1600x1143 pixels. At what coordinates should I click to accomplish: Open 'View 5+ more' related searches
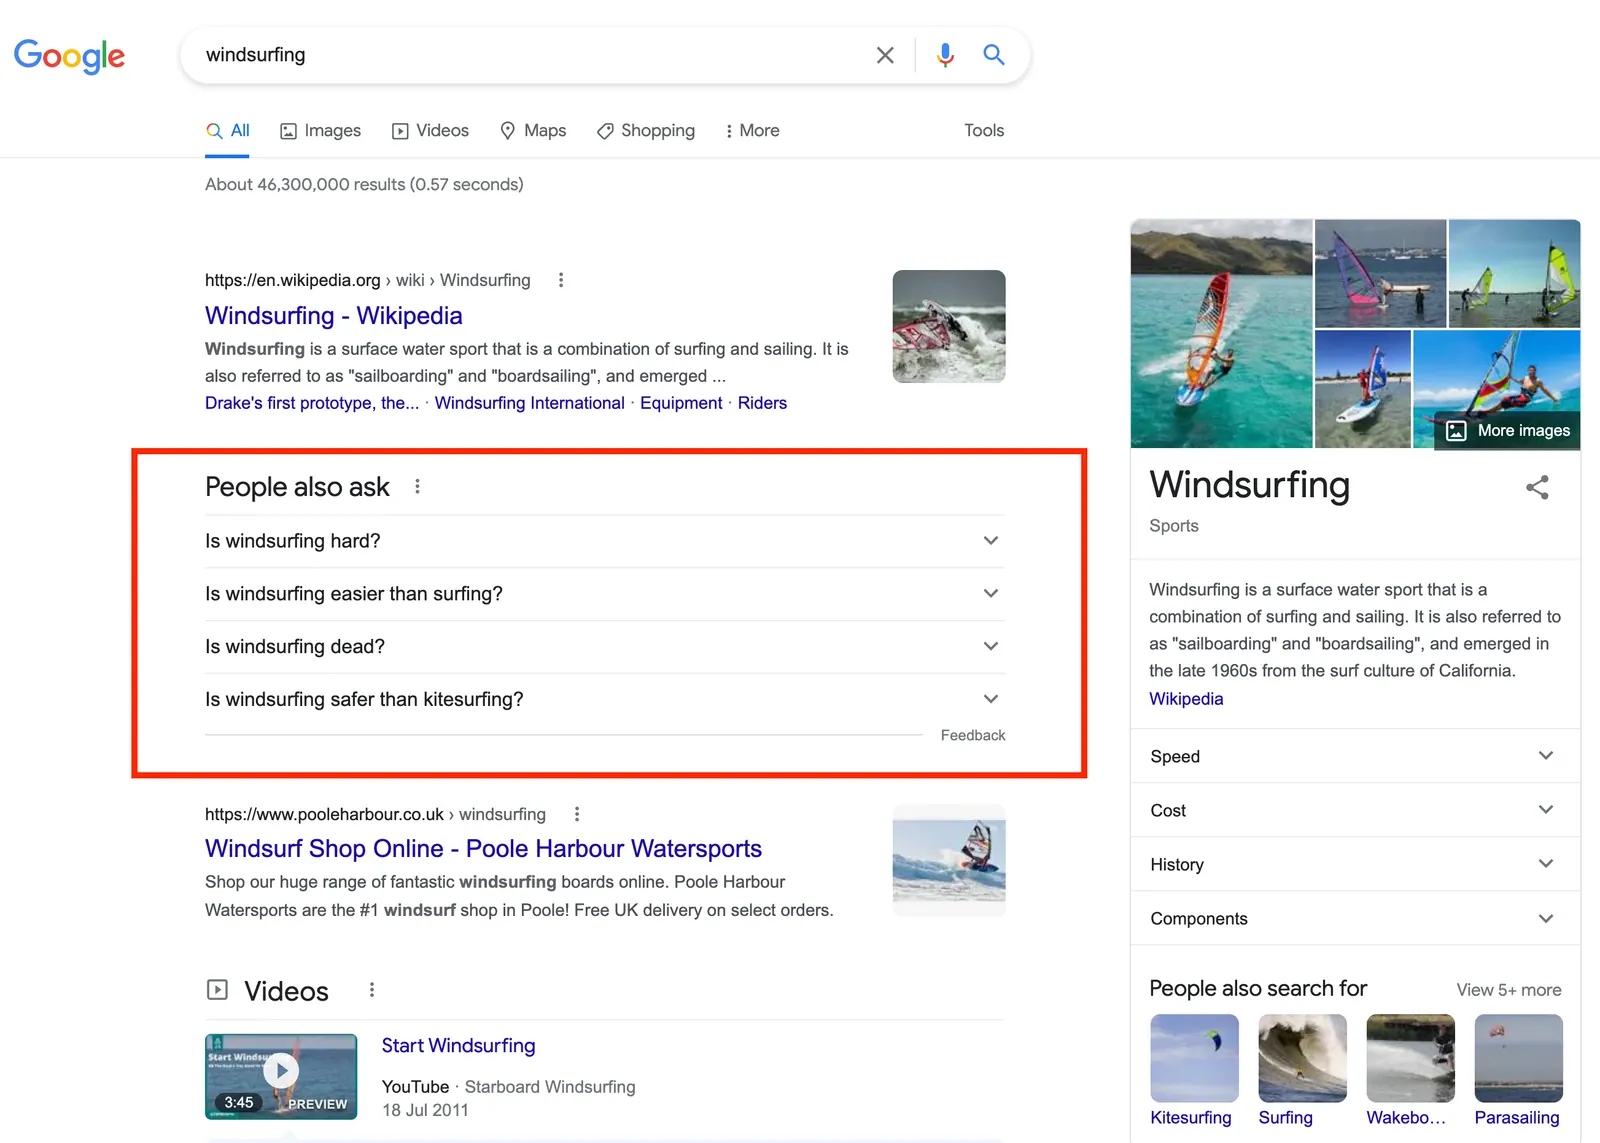[1508, 990]
